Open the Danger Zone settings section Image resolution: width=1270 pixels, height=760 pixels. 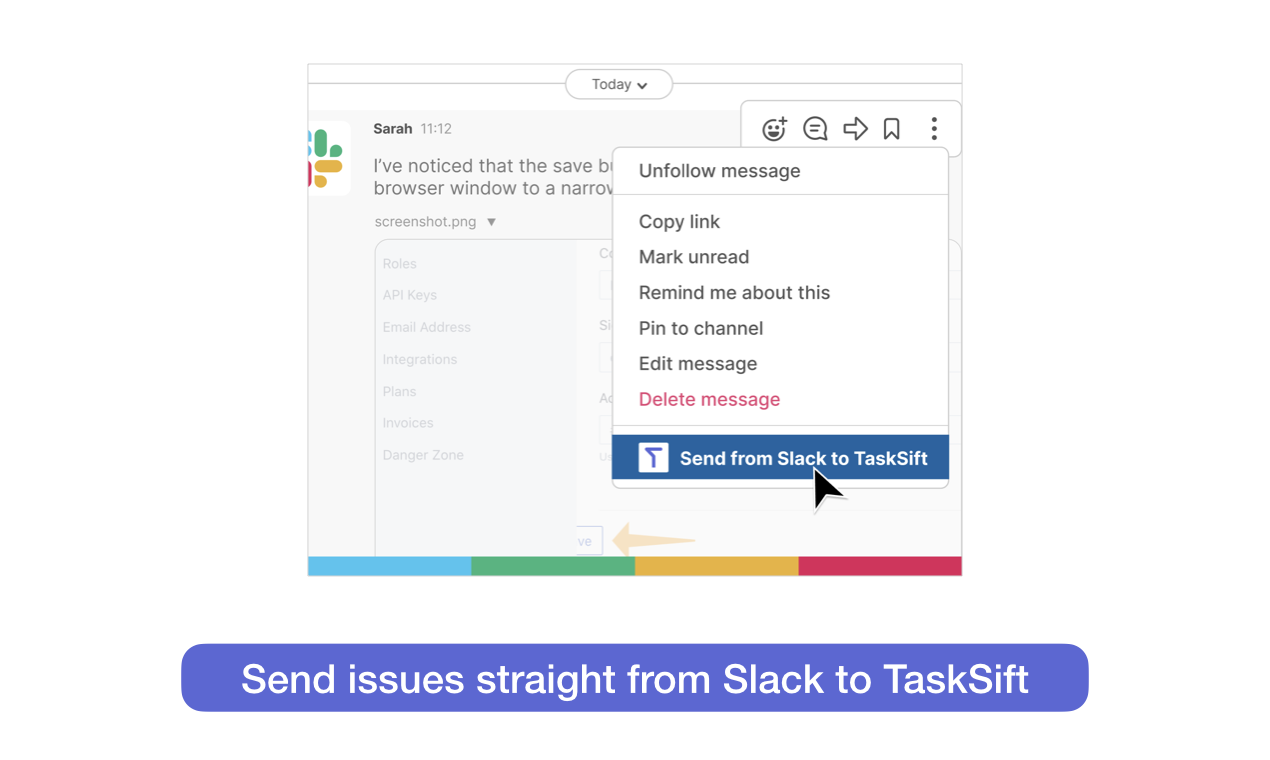tap(422, 455)
